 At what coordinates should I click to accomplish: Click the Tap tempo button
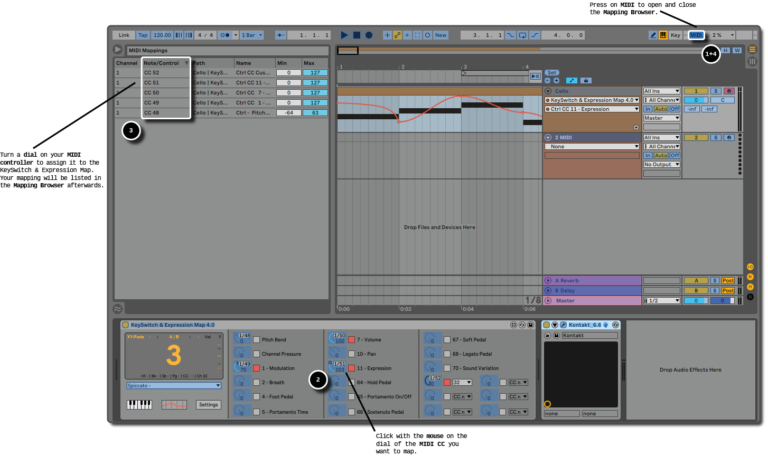click(142, 35)
